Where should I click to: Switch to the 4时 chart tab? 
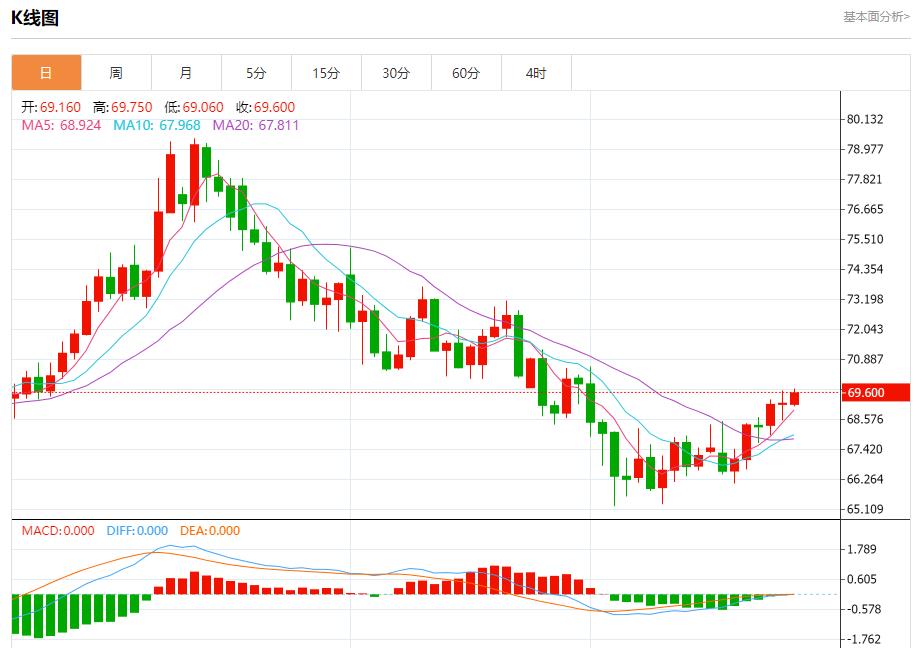pyautogui.click(x=536, y=73)
